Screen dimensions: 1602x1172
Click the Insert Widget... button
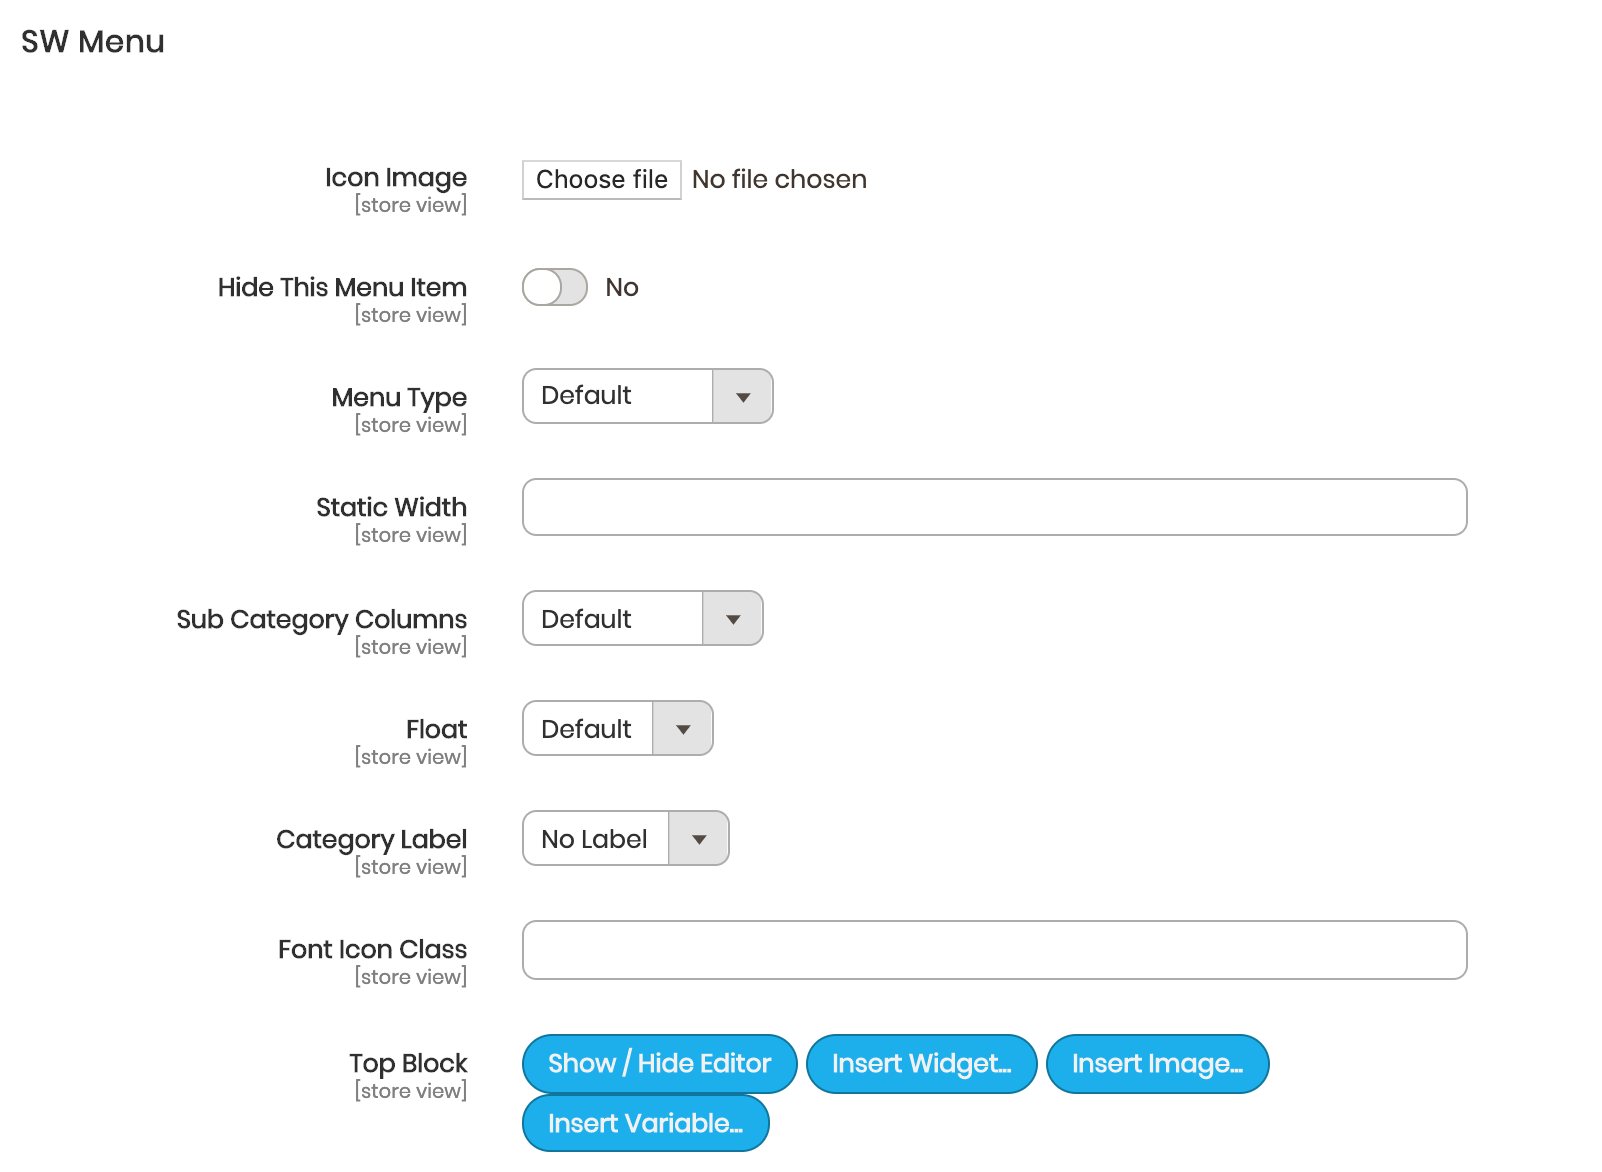(x=922, y=1064)
